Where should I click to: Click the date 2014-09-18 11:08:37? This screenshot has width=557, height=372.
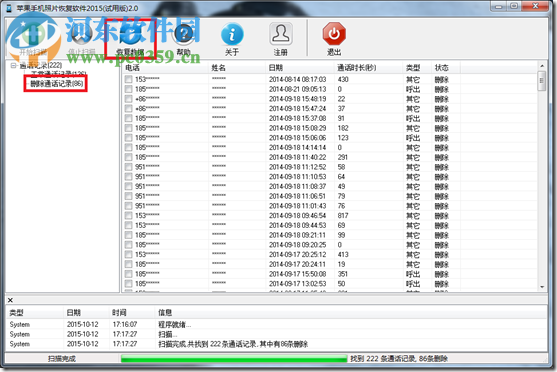click(x=297, y=187)
